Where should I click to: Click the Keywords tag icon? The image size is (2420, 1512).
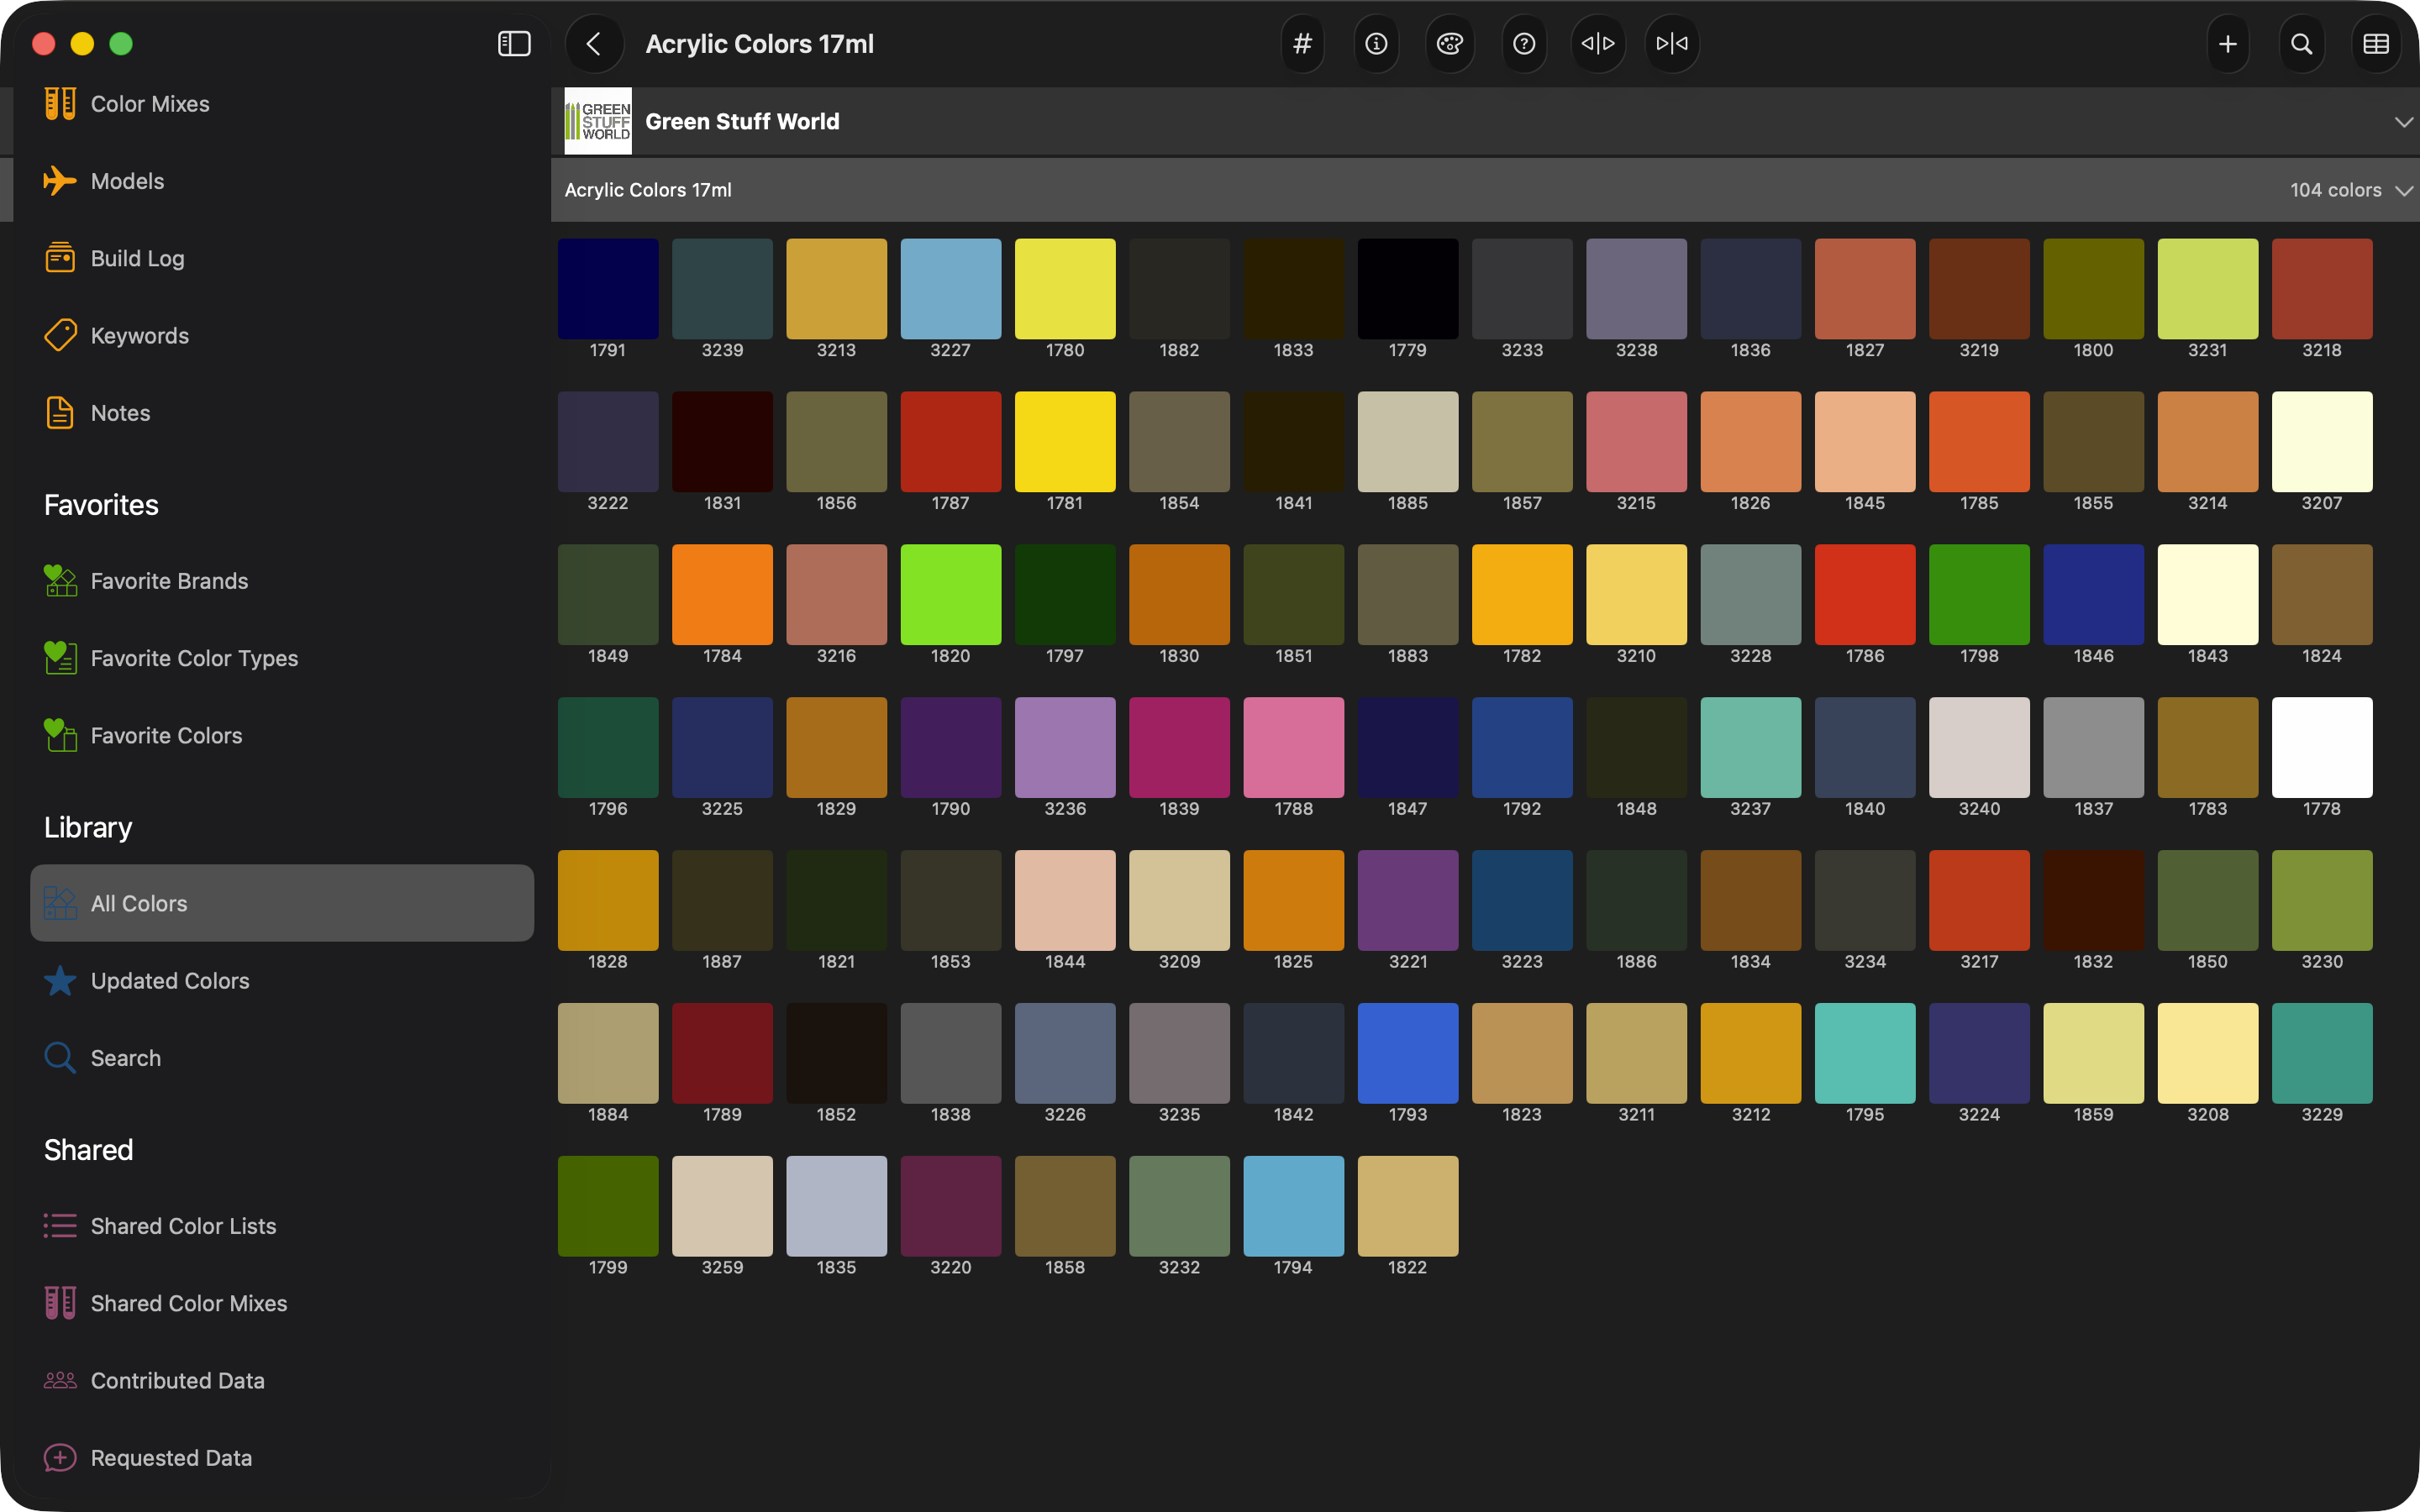click(60, 335)
